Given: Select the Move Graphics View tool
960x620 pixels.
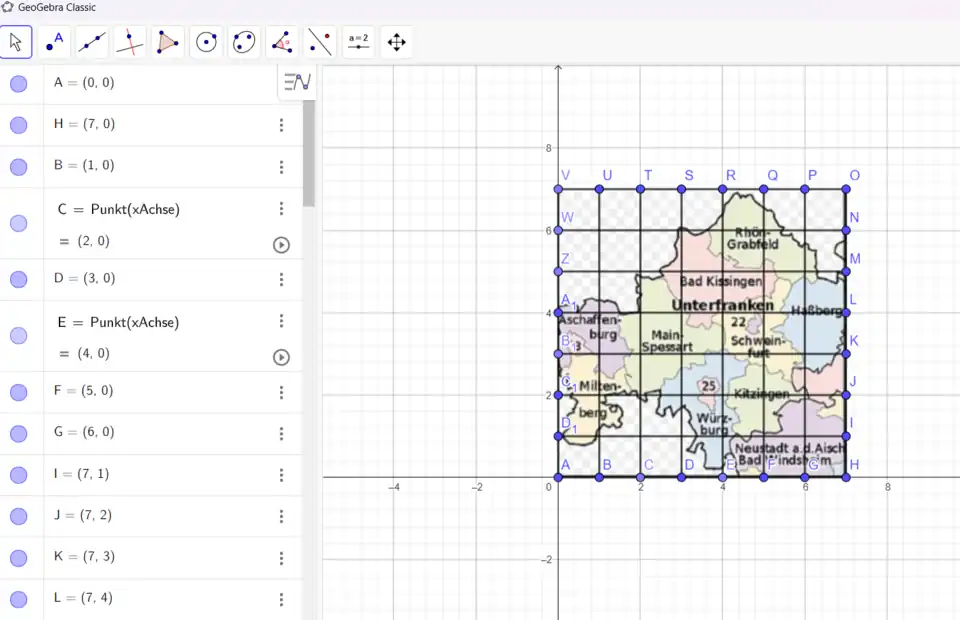Looking at the screenshot, I should [x=396, y=42].
